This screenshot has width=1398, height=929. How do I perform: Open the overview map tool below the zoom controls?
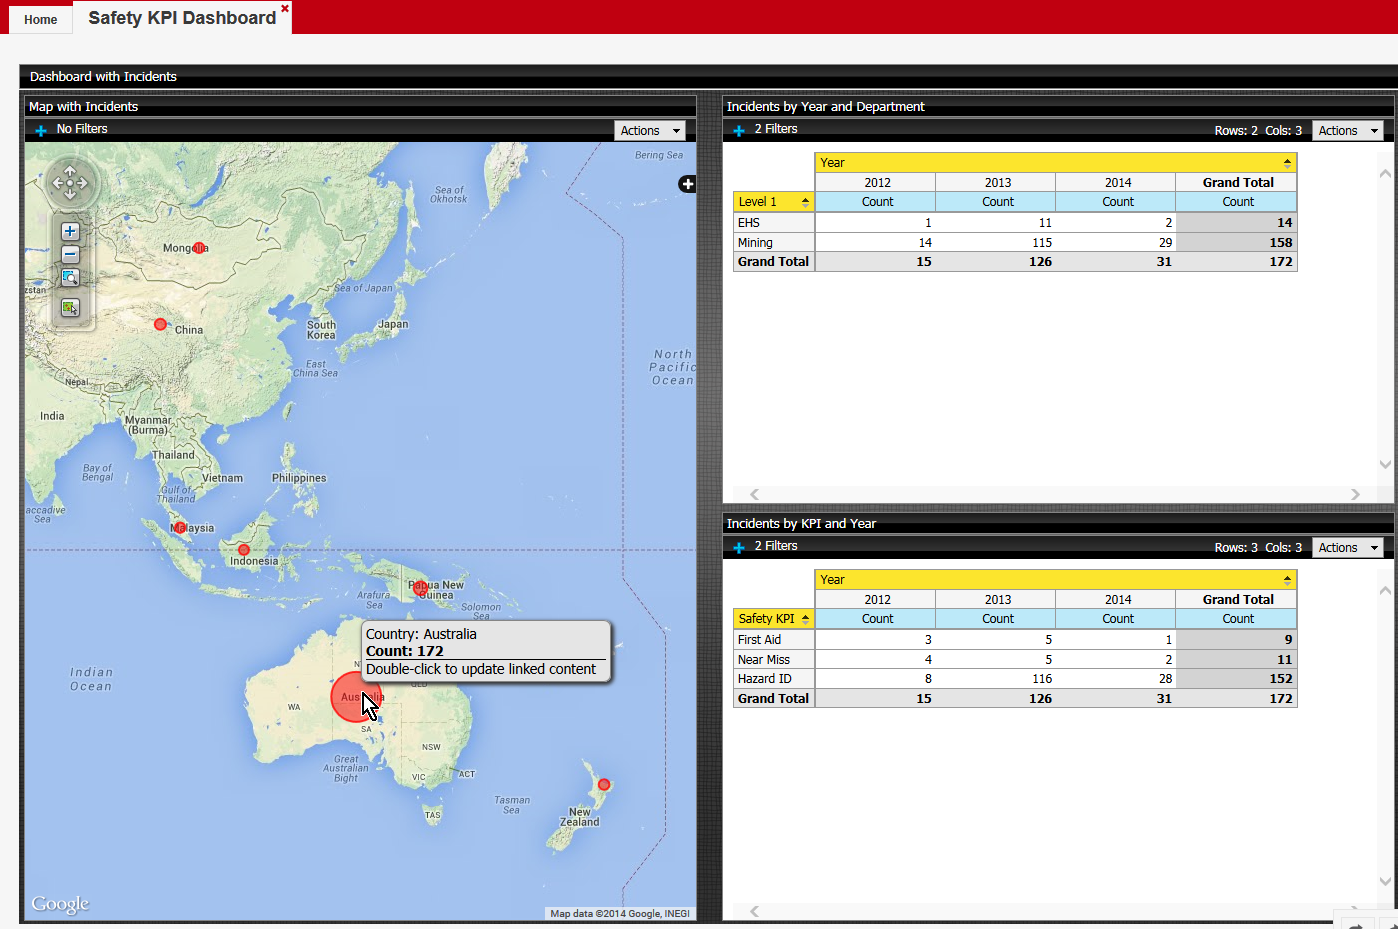pos(70,308)
